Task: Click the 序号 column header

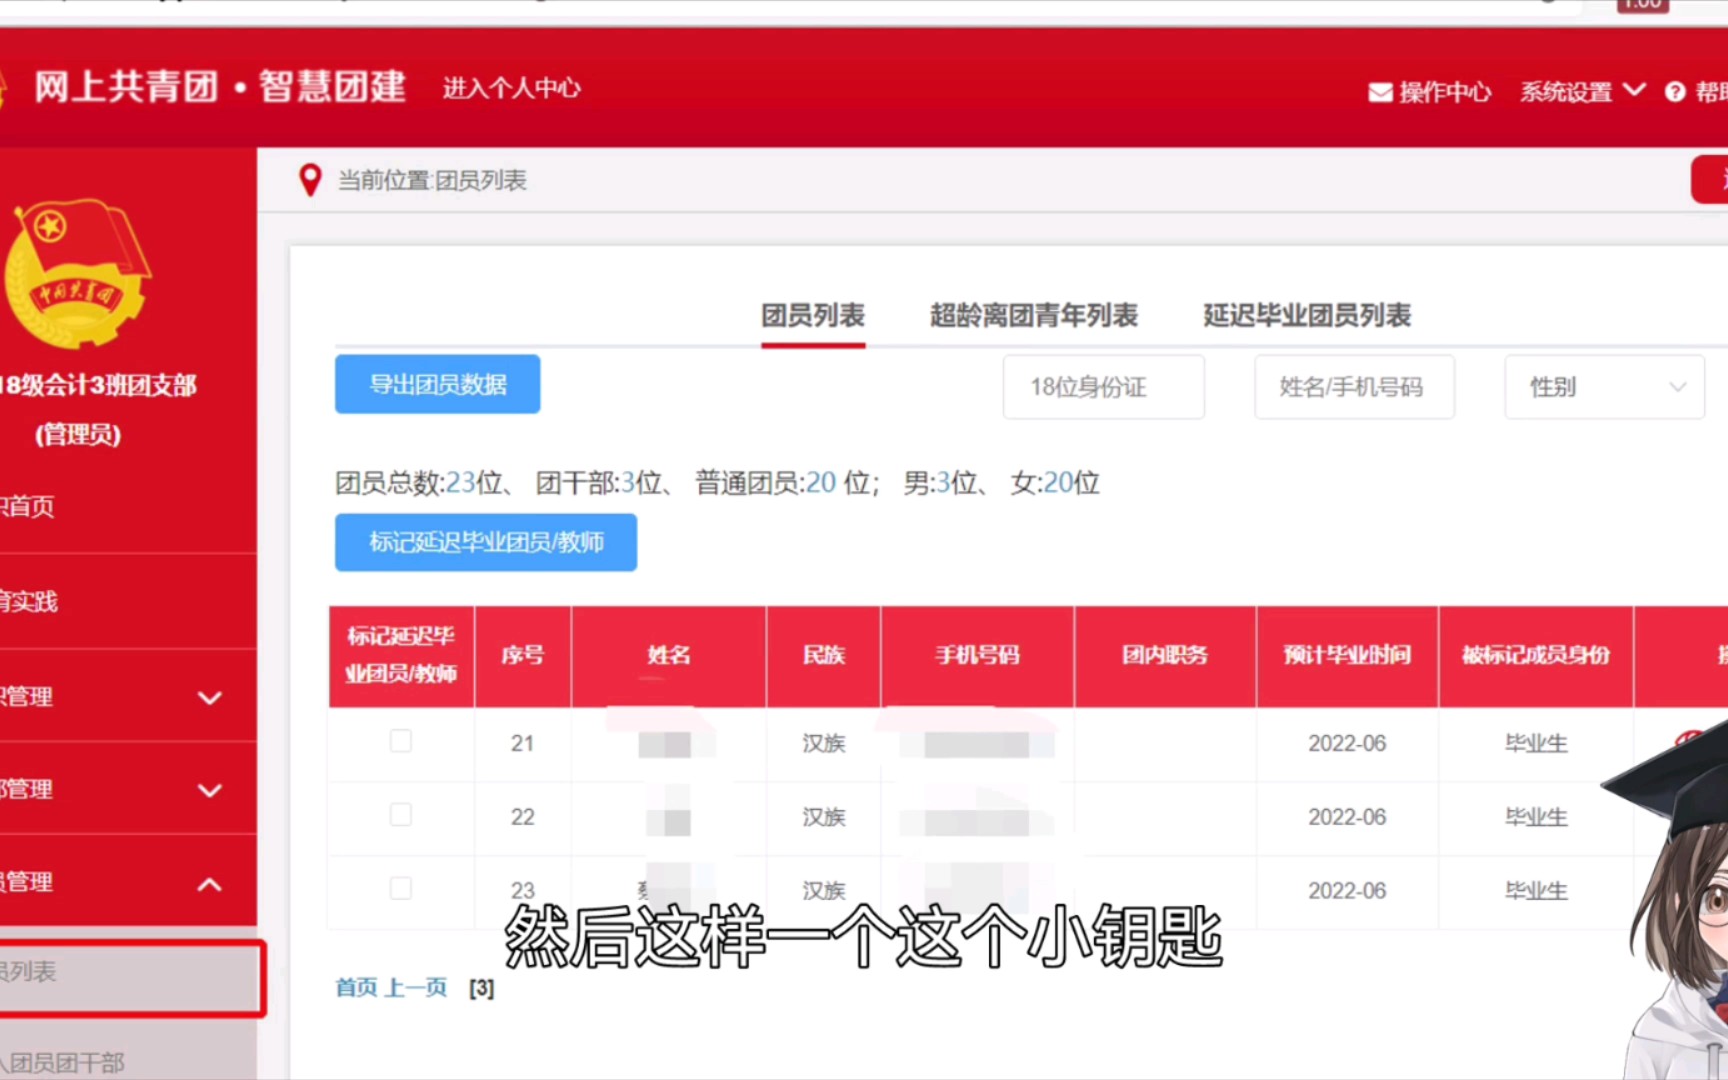Action: pos(523,656)
